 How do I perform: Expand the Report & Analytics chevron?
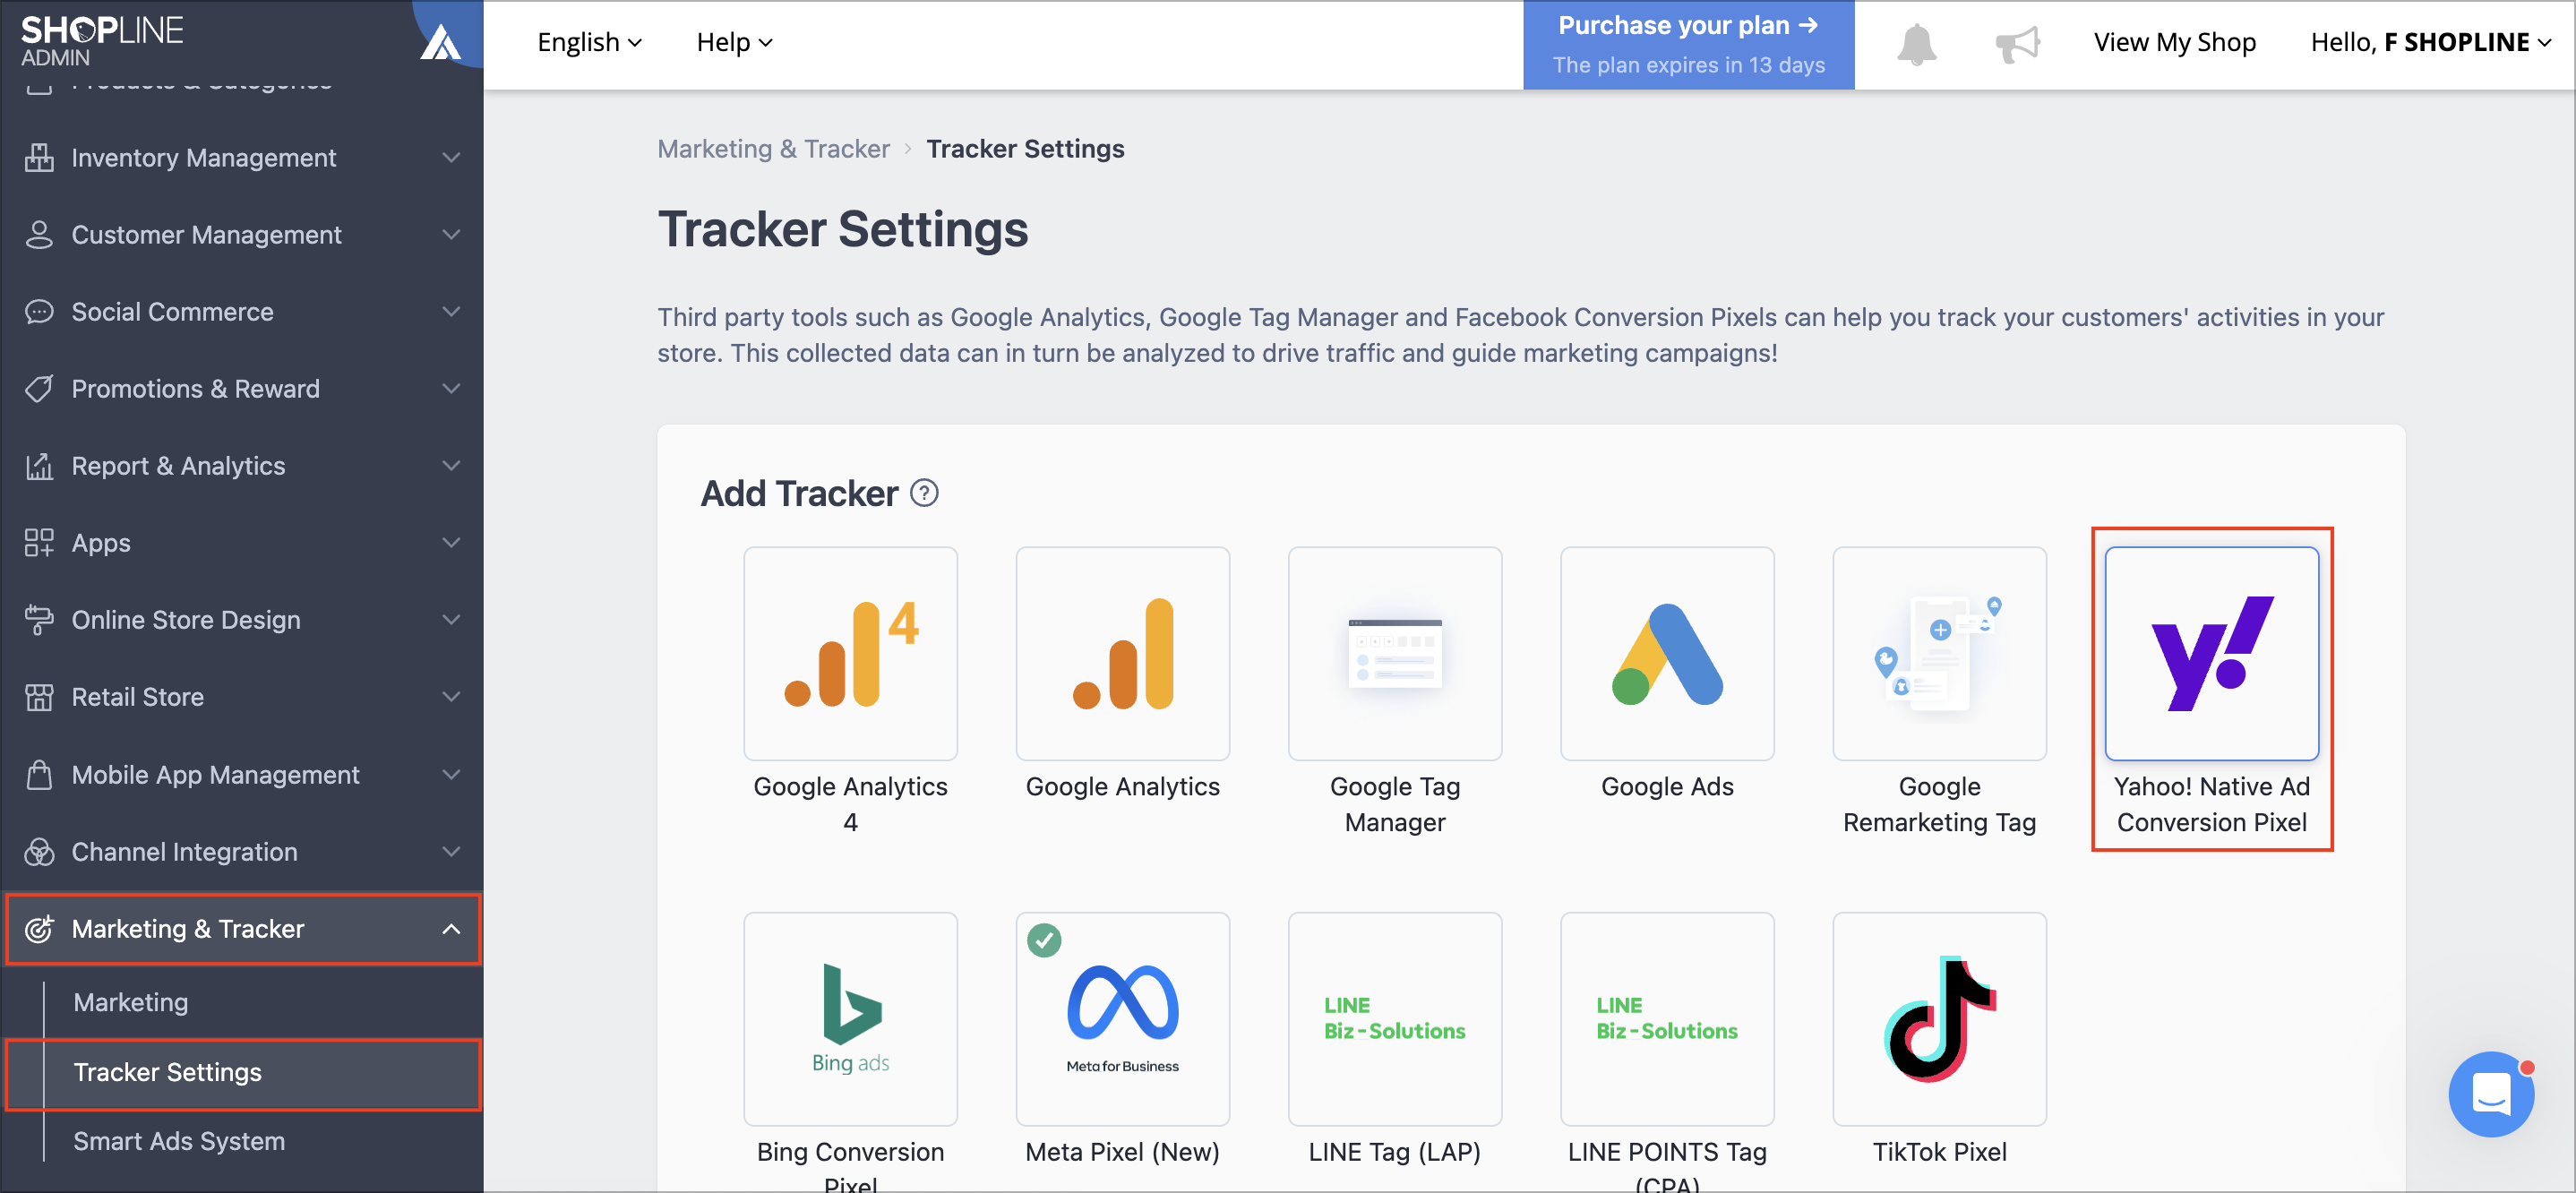tap(452, 465)
